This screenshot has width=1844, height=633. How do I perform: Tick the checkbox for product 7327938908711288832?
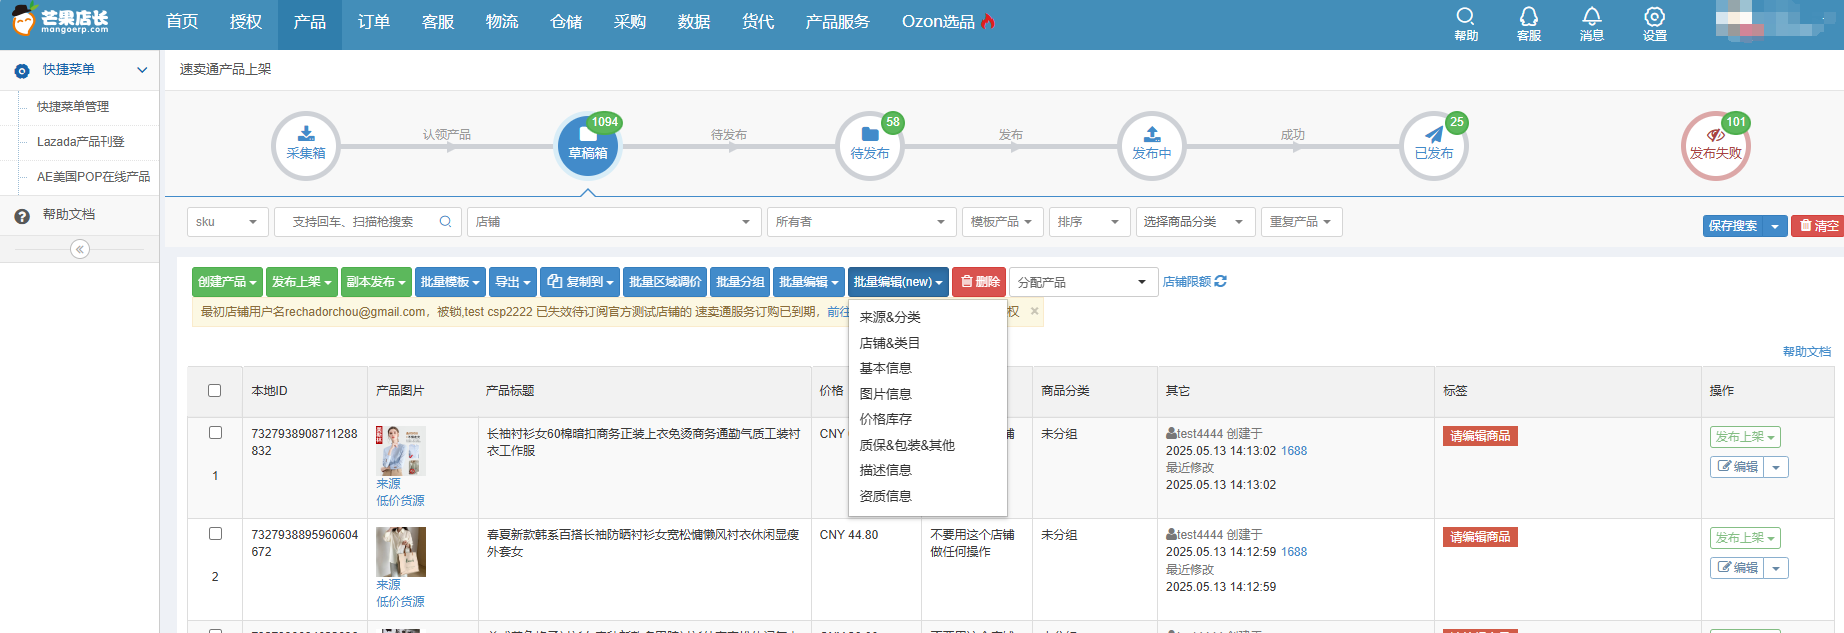[x=215, y=433]
